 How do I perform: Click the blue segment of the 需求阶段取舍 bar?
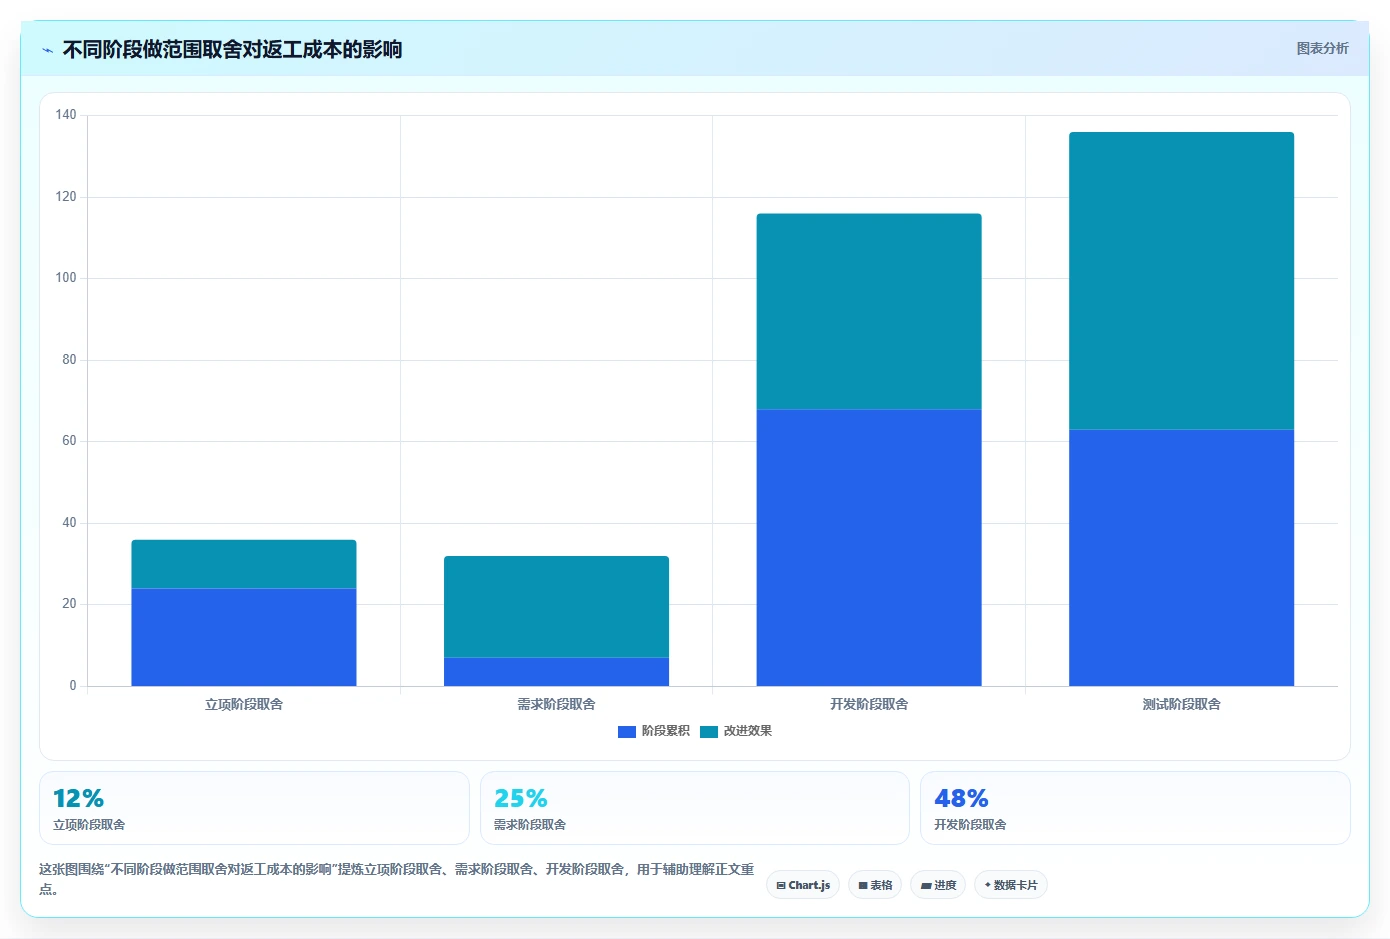click(x=556, y=672)
